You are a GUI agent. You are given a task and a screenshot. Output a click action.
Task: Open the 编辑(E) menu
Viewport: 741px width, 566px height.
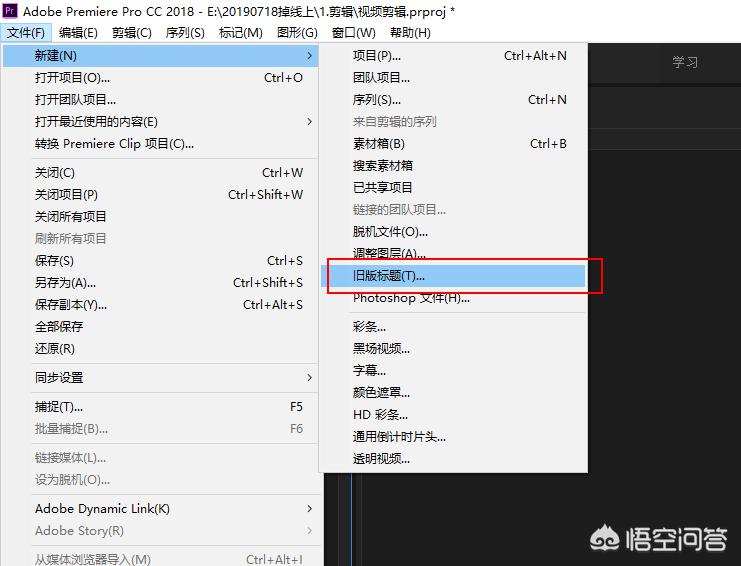pyautogui.click(x=78, y=33)
